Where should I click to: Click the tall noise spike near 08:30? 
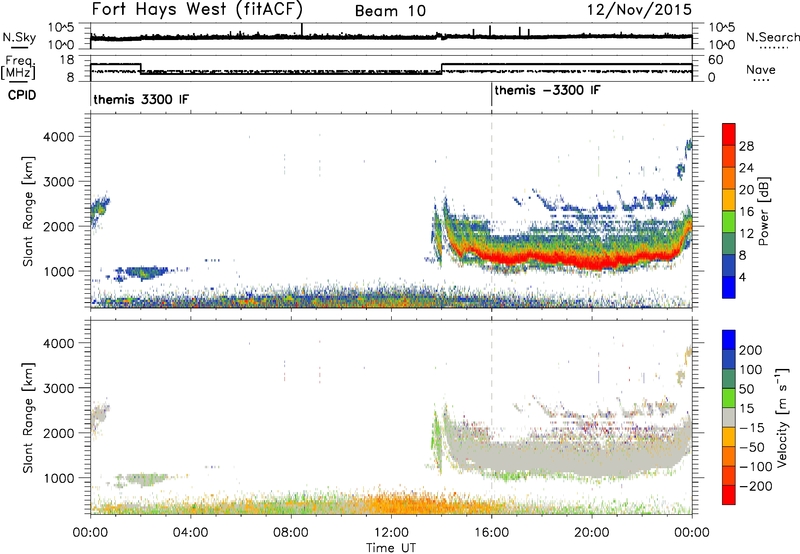[302, 30]
